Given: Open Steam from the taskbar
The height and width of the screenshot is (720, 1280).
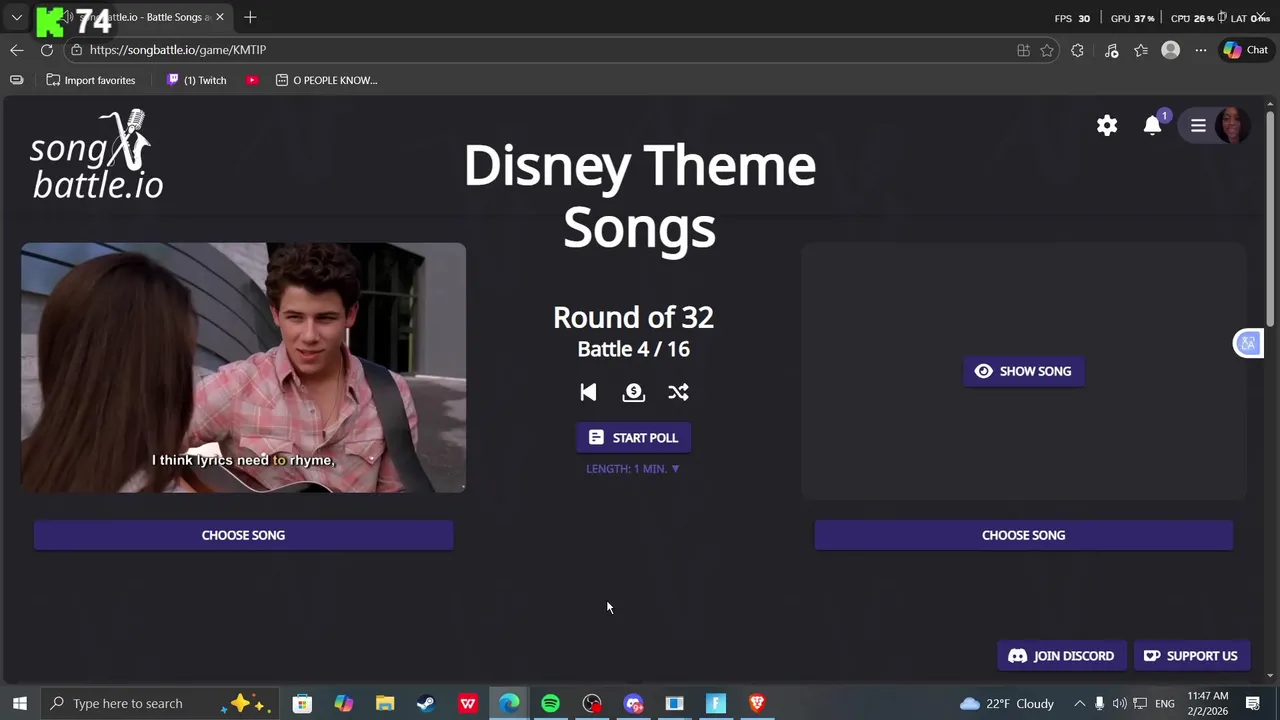Looking at the screenshot, I should click(426, 703).
